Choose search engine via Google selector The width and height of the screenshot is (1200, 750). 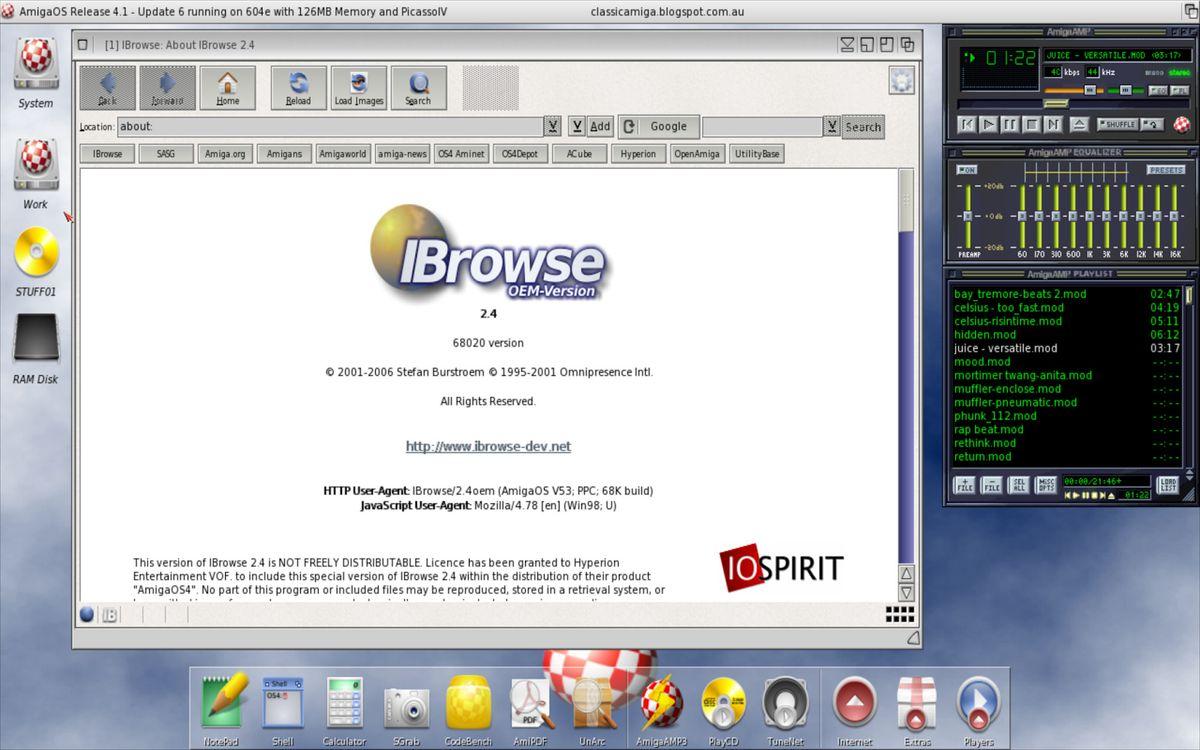tap(658, 126)
